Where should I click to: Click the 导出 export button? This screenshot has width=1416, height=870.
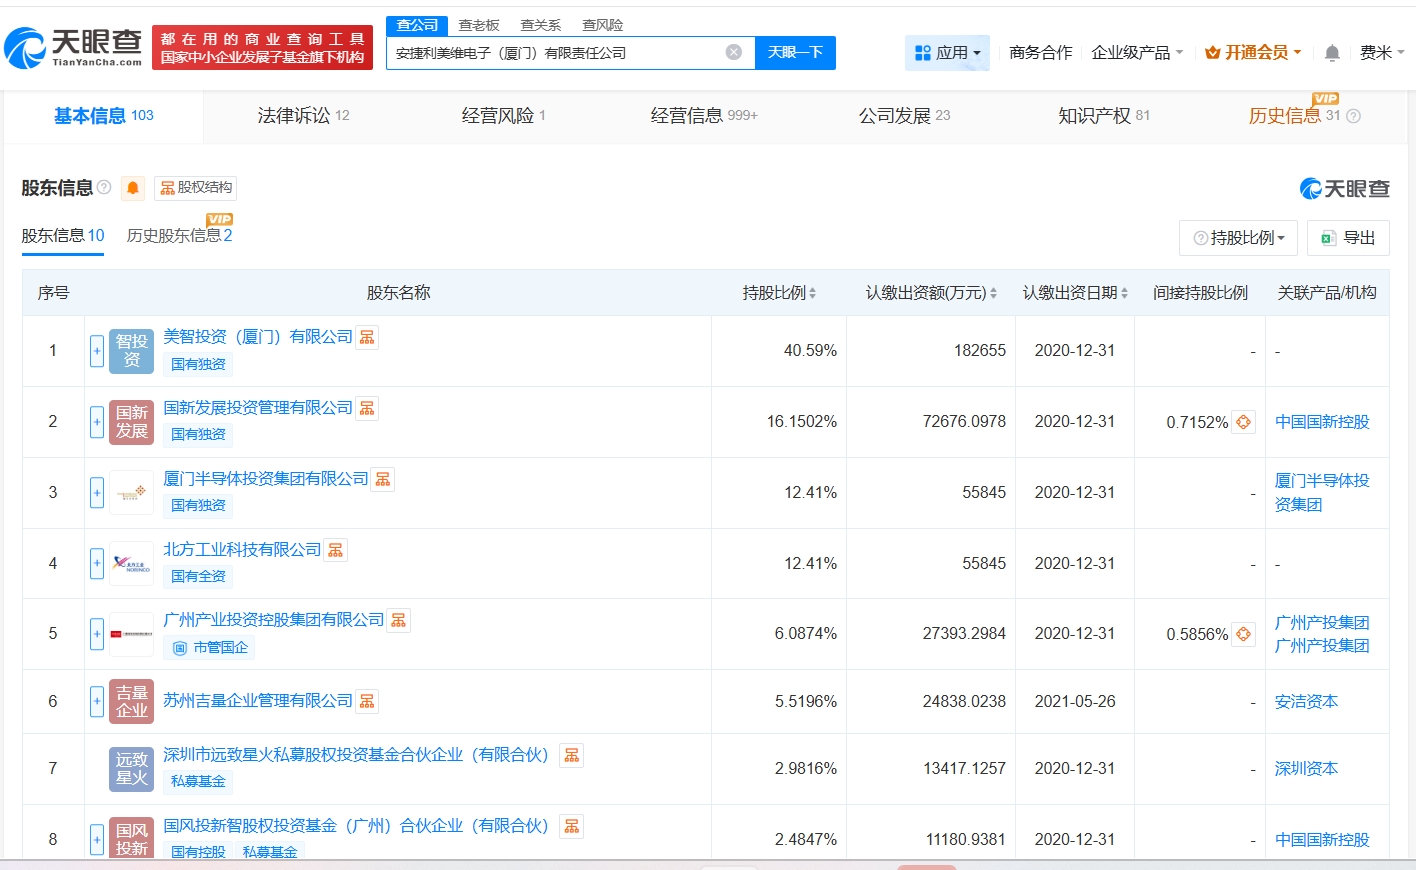1348,238
